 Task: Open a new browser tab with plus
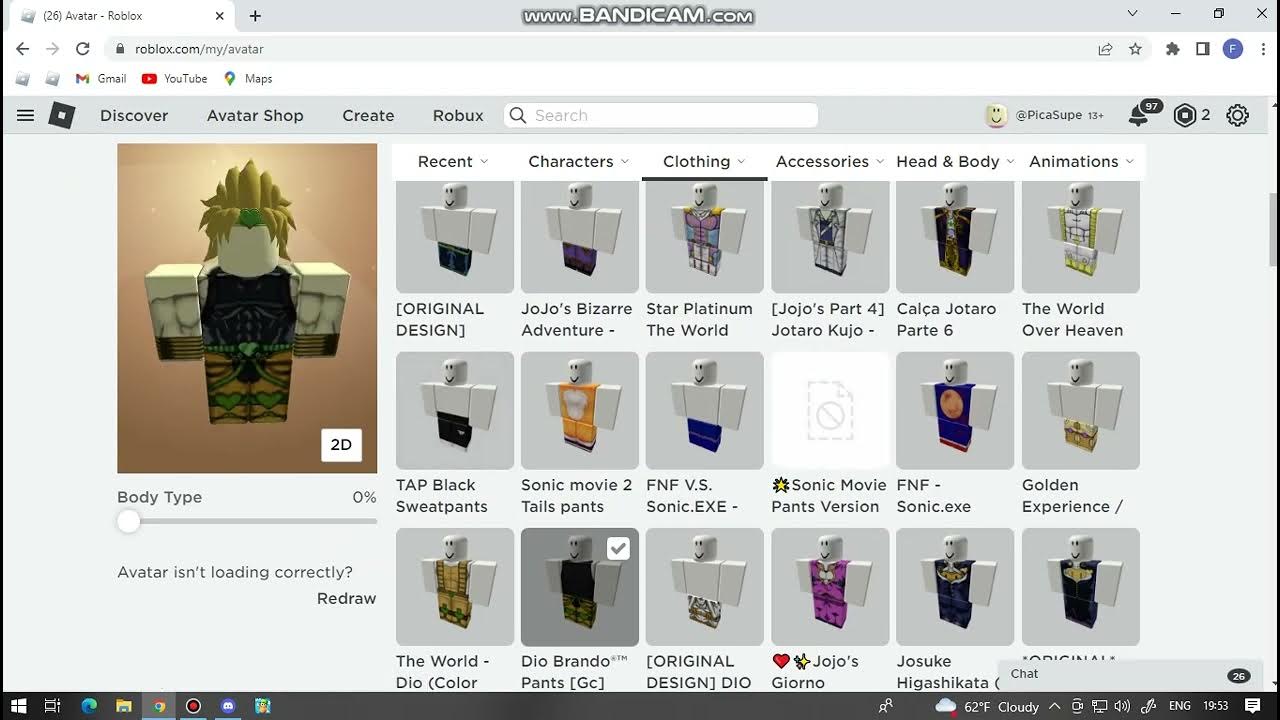[x=255, y=16]
